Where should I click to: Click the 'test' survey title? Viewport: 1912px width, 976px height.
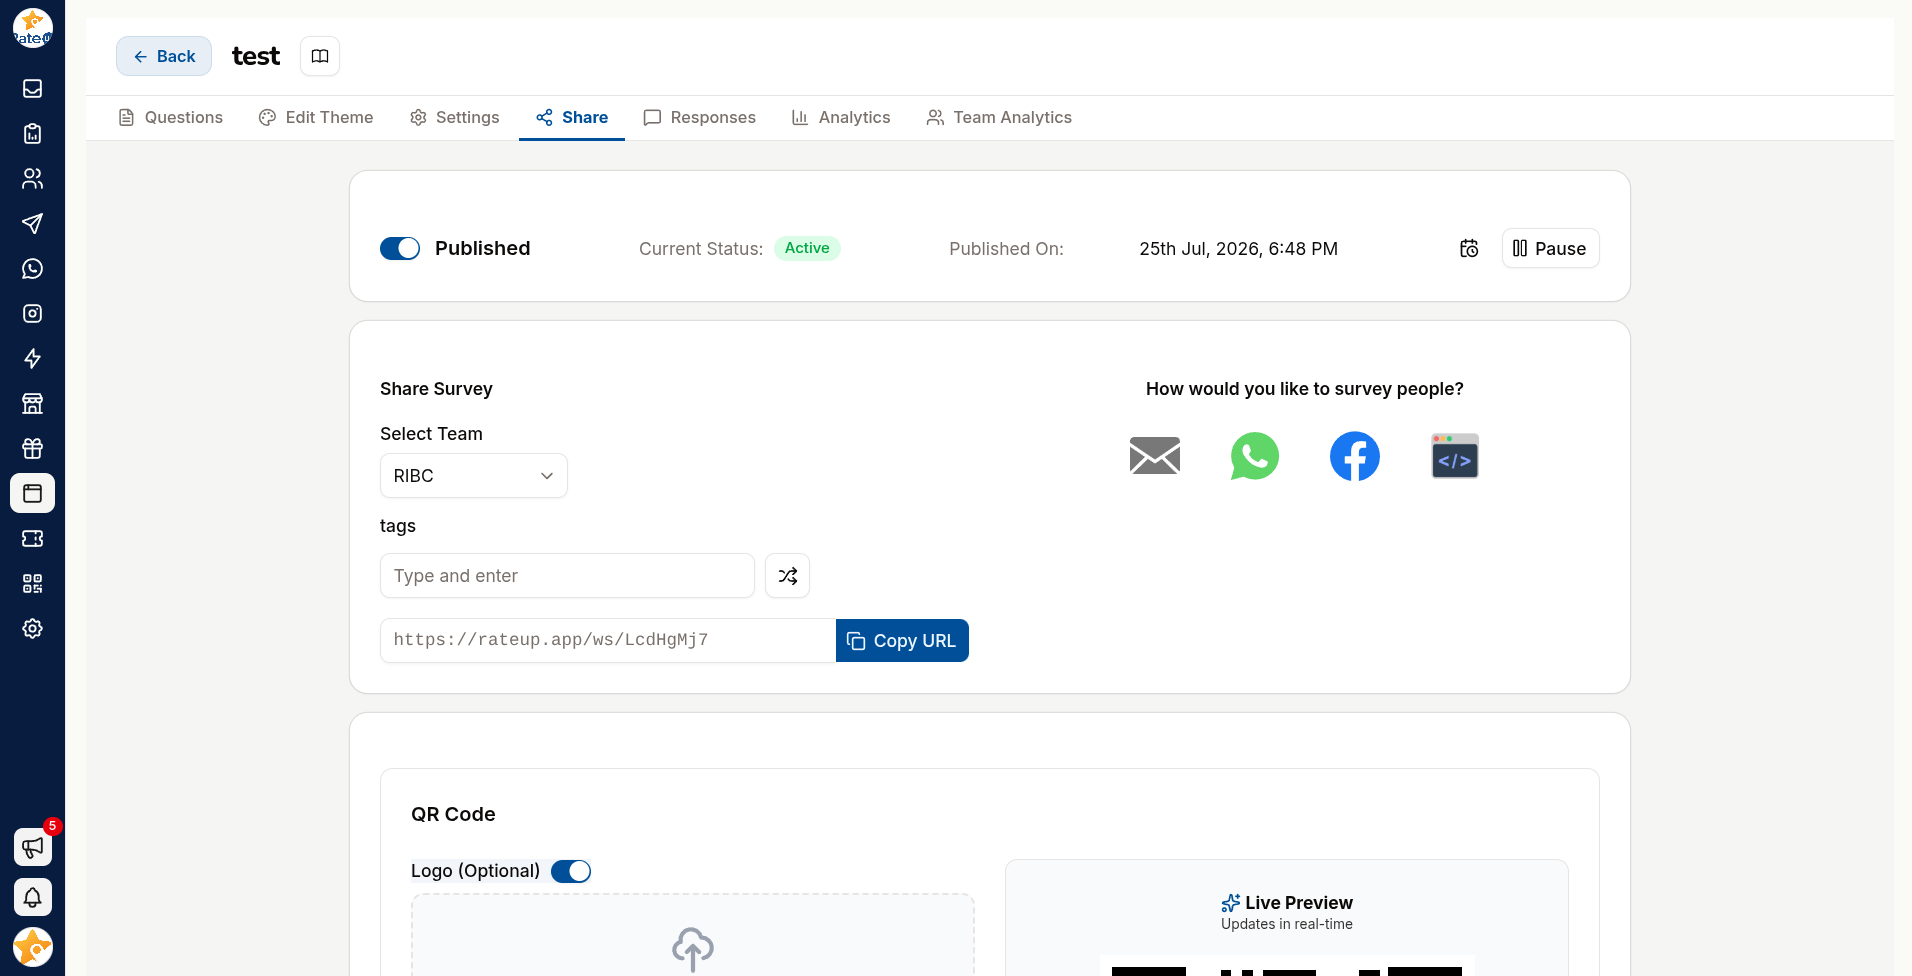(256, 56)
